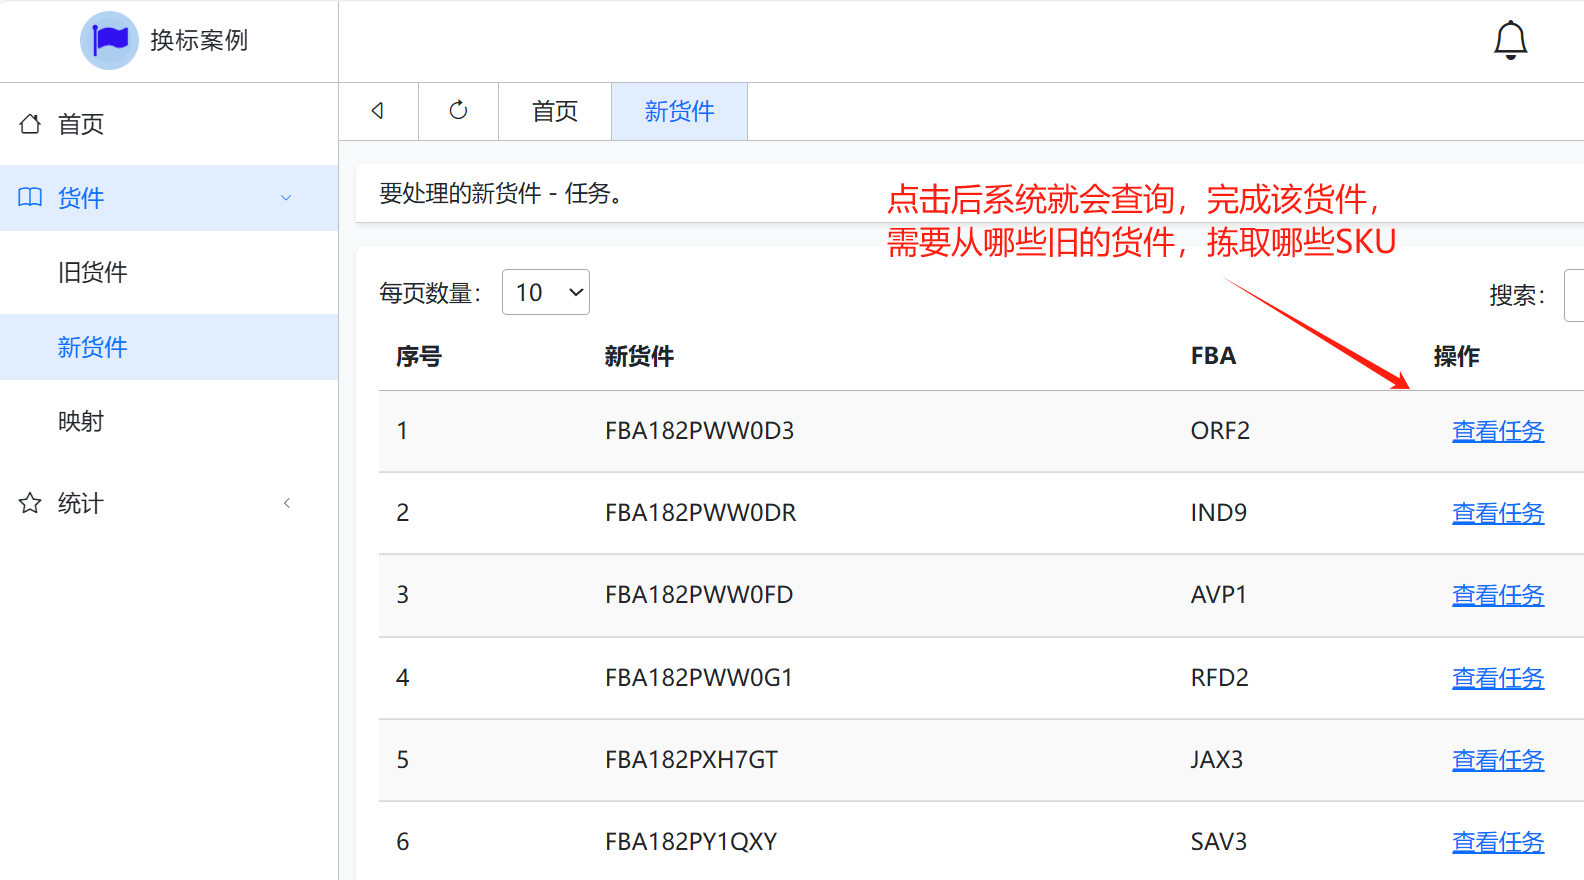Click shipment ID FBA182PY1QXY
This screenshot has width=1584, height=880.
point(691,842)
